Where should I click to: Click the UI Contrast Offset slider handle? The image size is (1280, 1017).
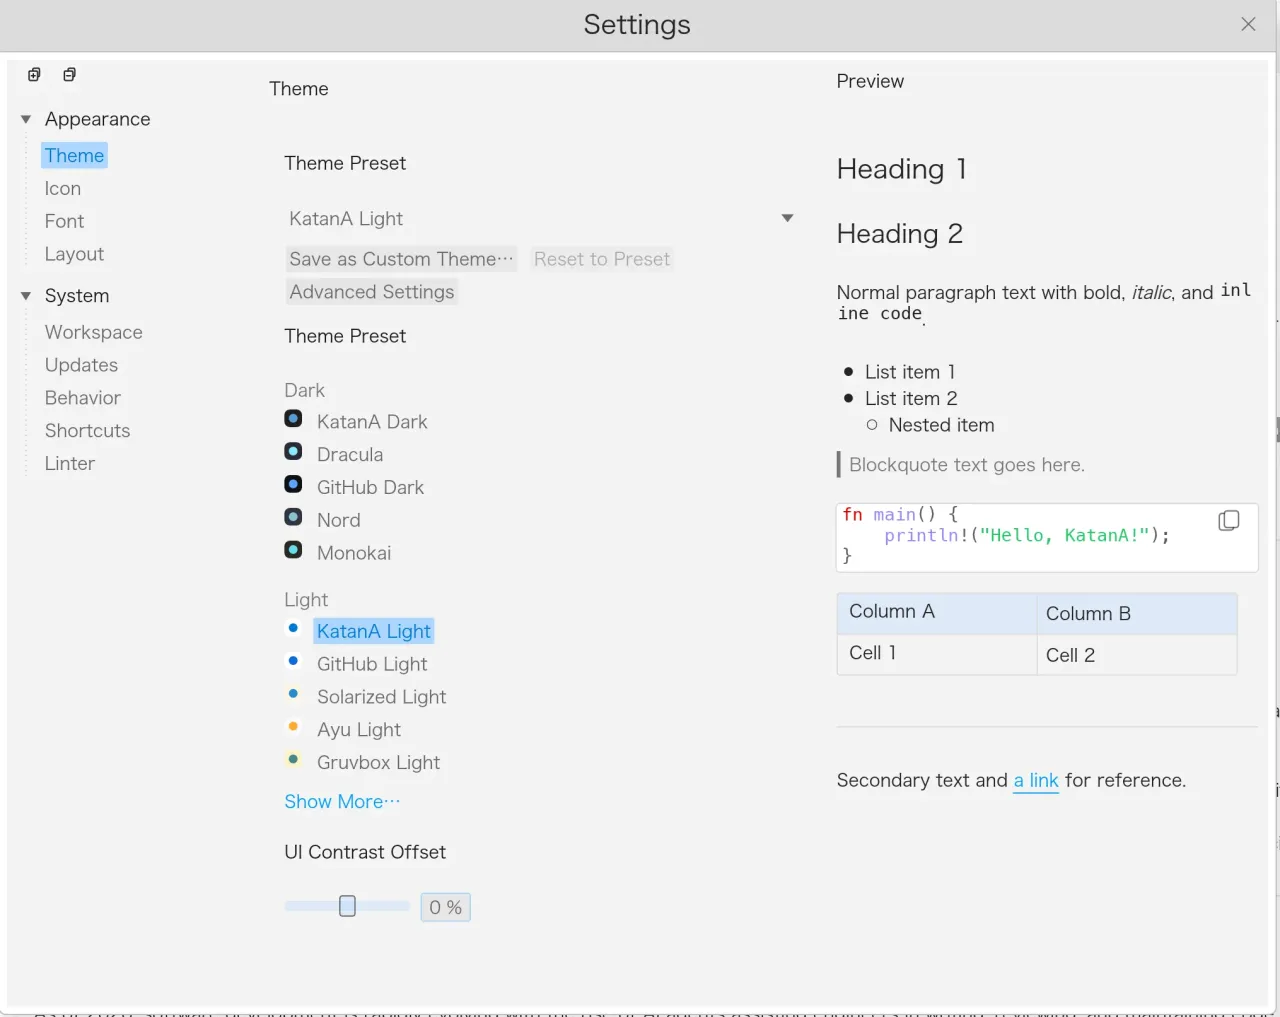tap(347, 906)
